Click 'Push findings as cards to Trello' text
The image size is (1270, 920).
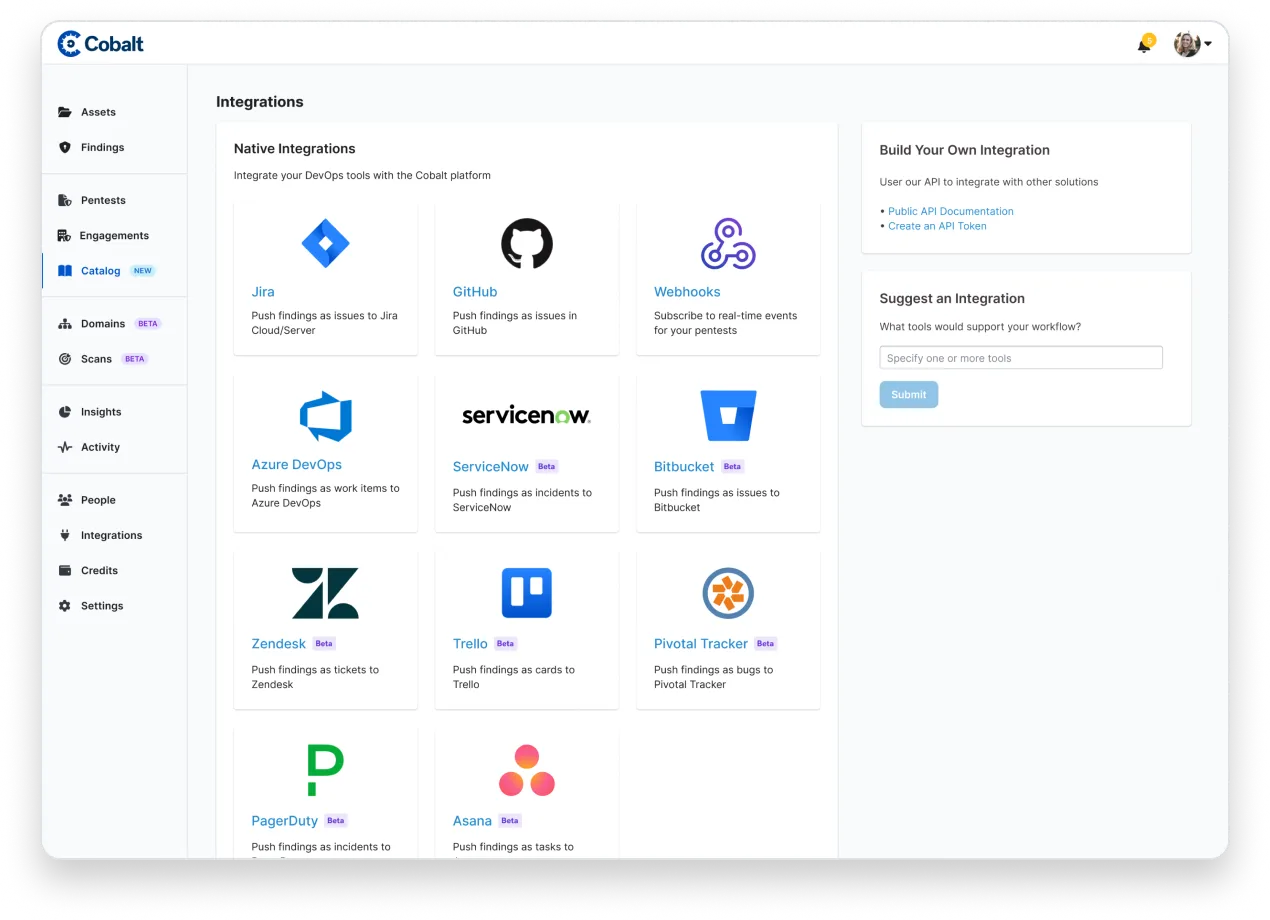coord(514,677)
